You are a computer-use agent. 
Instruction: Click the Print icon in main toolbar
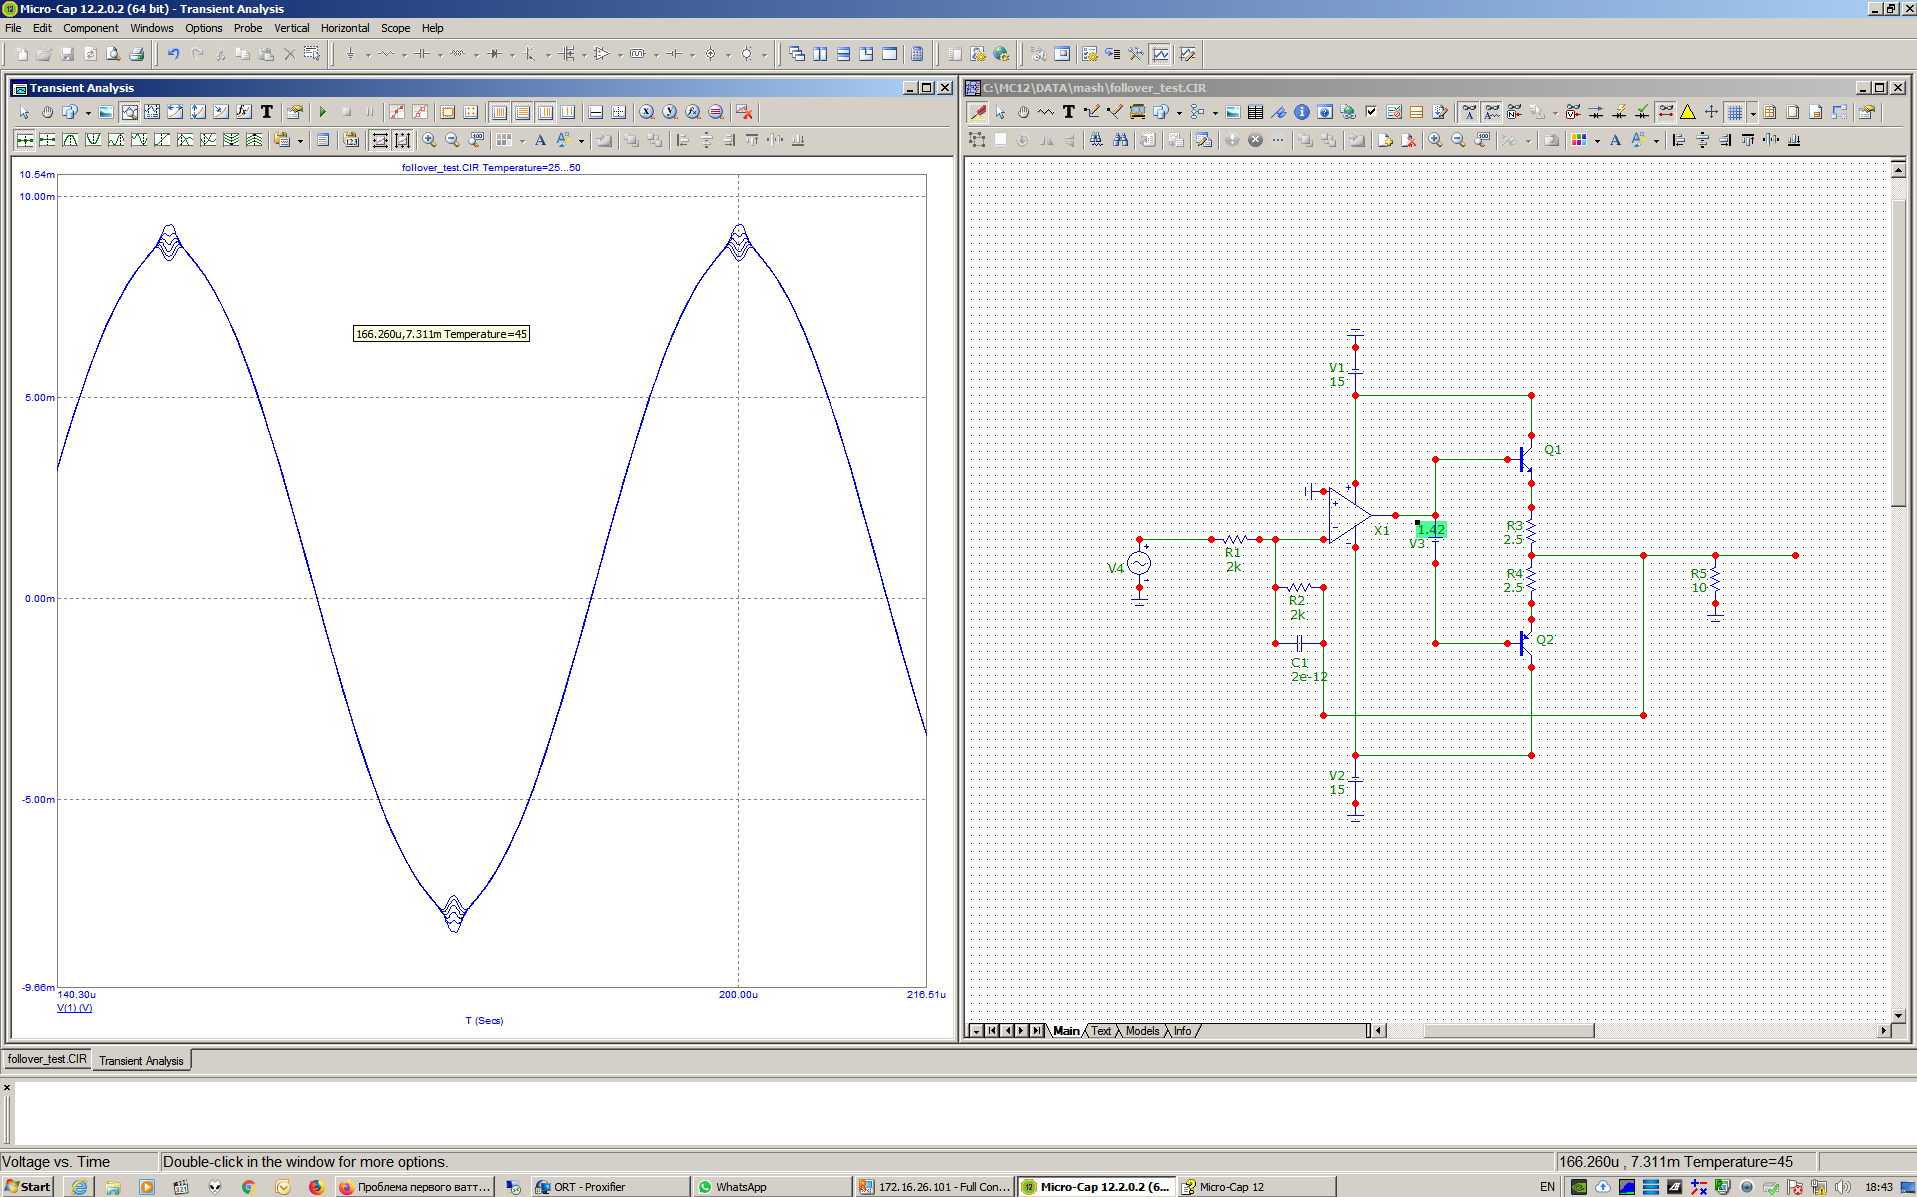click(137, 54)
